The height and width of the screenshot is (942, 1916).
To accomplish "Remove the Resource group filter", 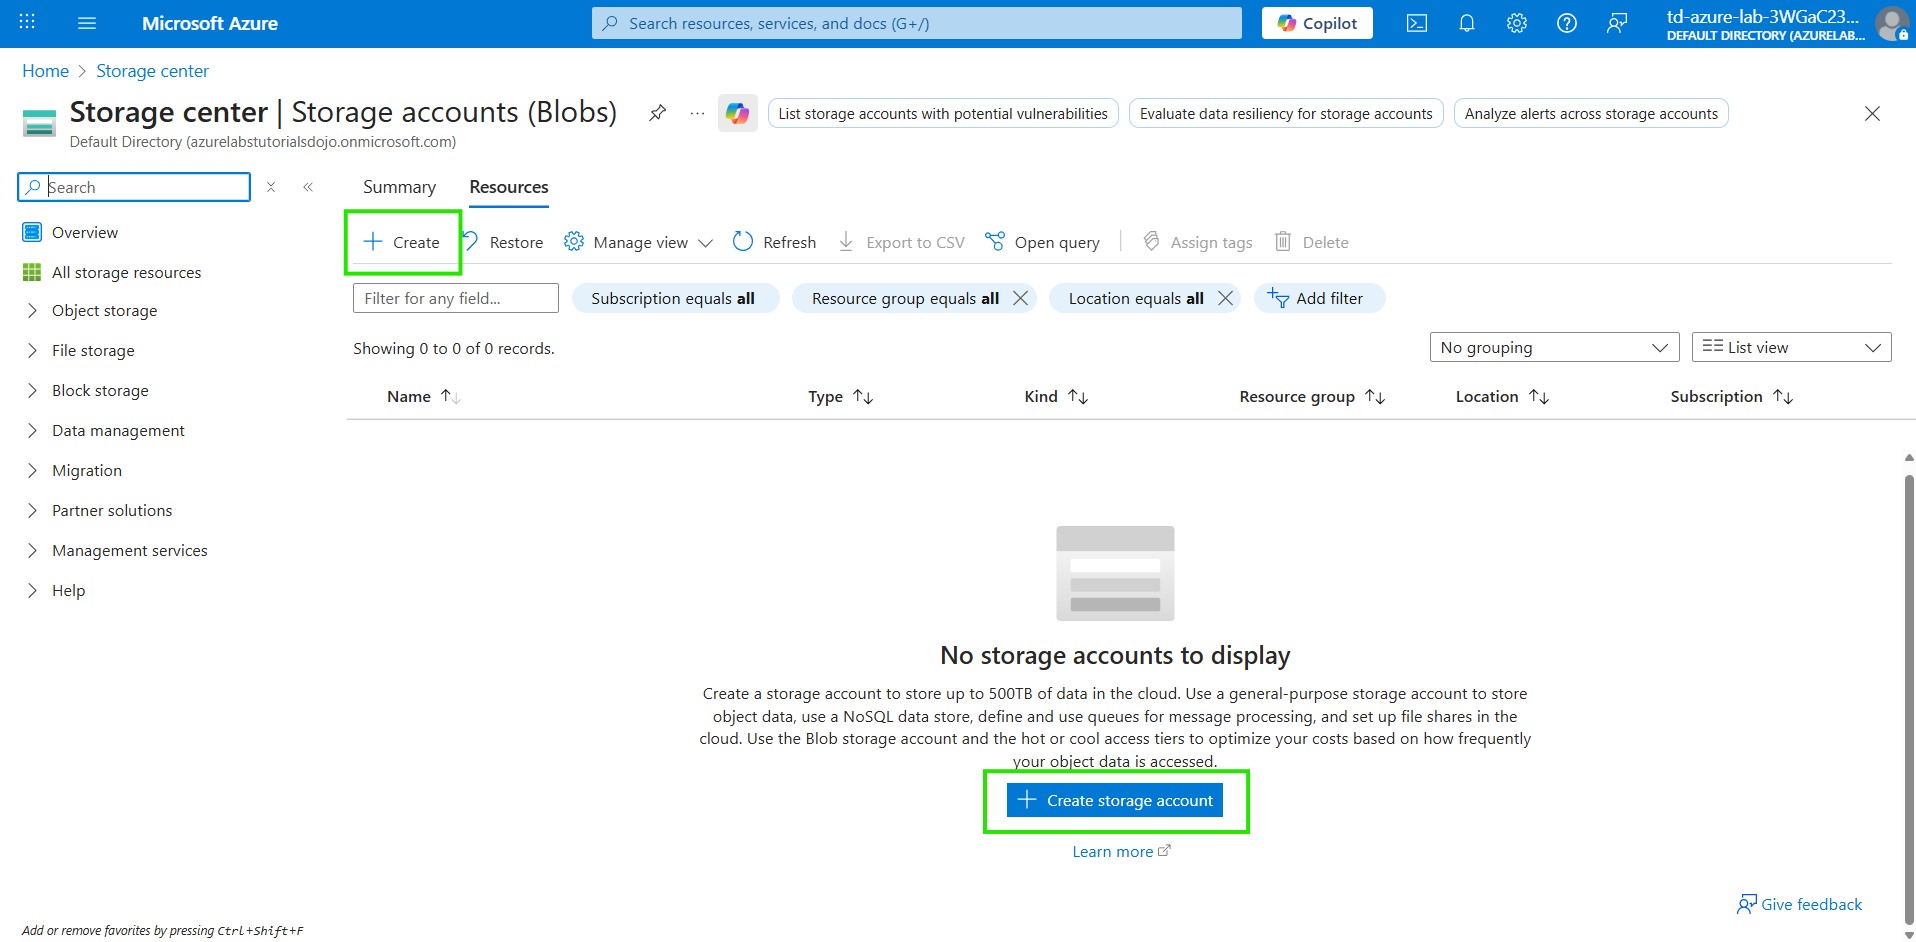I will coord(1020,298).
